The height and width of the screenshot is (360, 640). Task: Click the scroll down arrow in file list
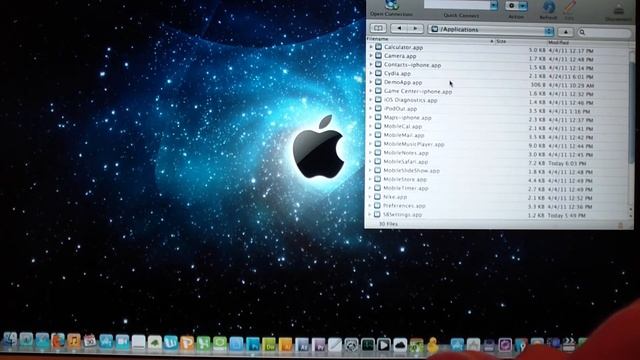[631, 216]
